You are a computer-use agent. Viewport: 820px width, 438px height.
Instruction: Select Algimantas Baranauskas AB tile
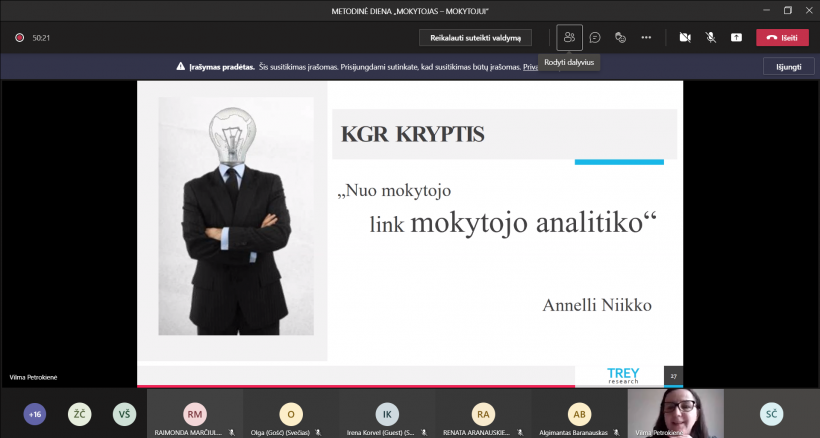click(x=579, y=413)
